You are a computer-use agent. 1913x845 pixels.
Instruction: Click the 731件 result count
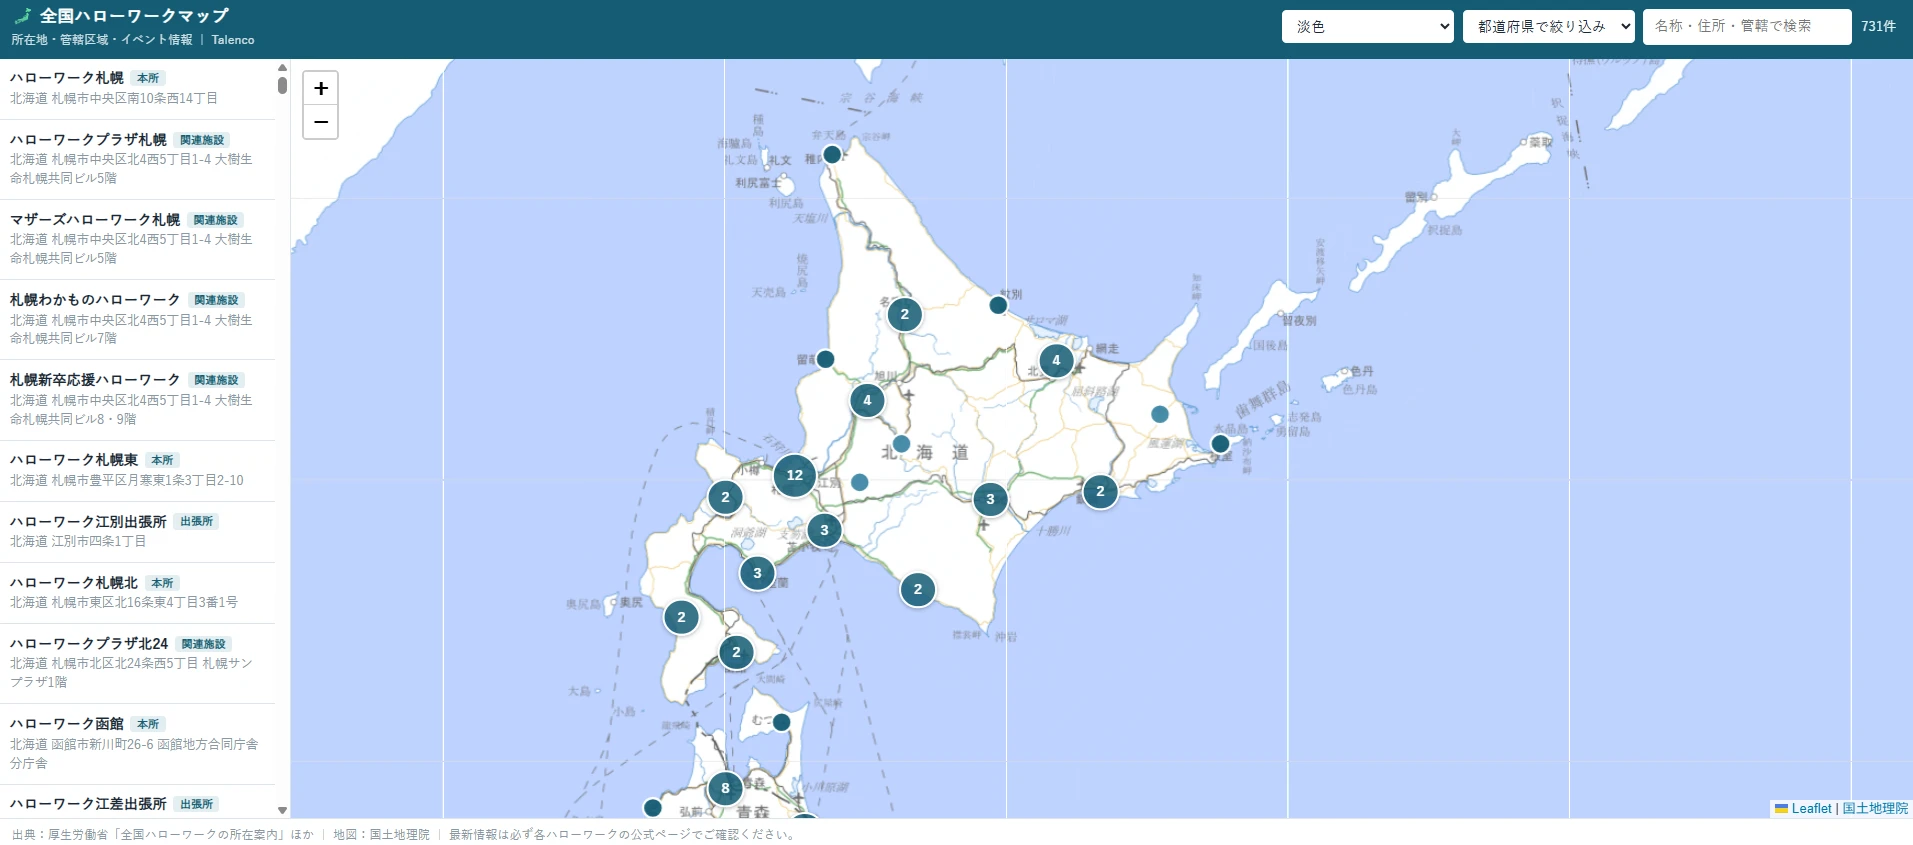(x=1878, y=27)
